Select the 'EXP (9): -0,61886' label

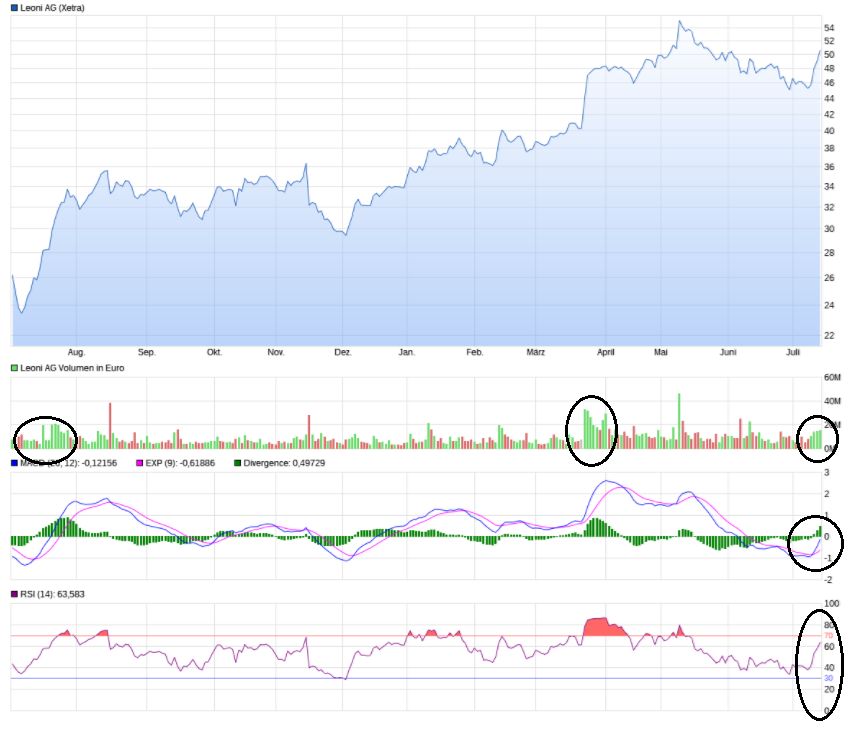pos(180,463)
